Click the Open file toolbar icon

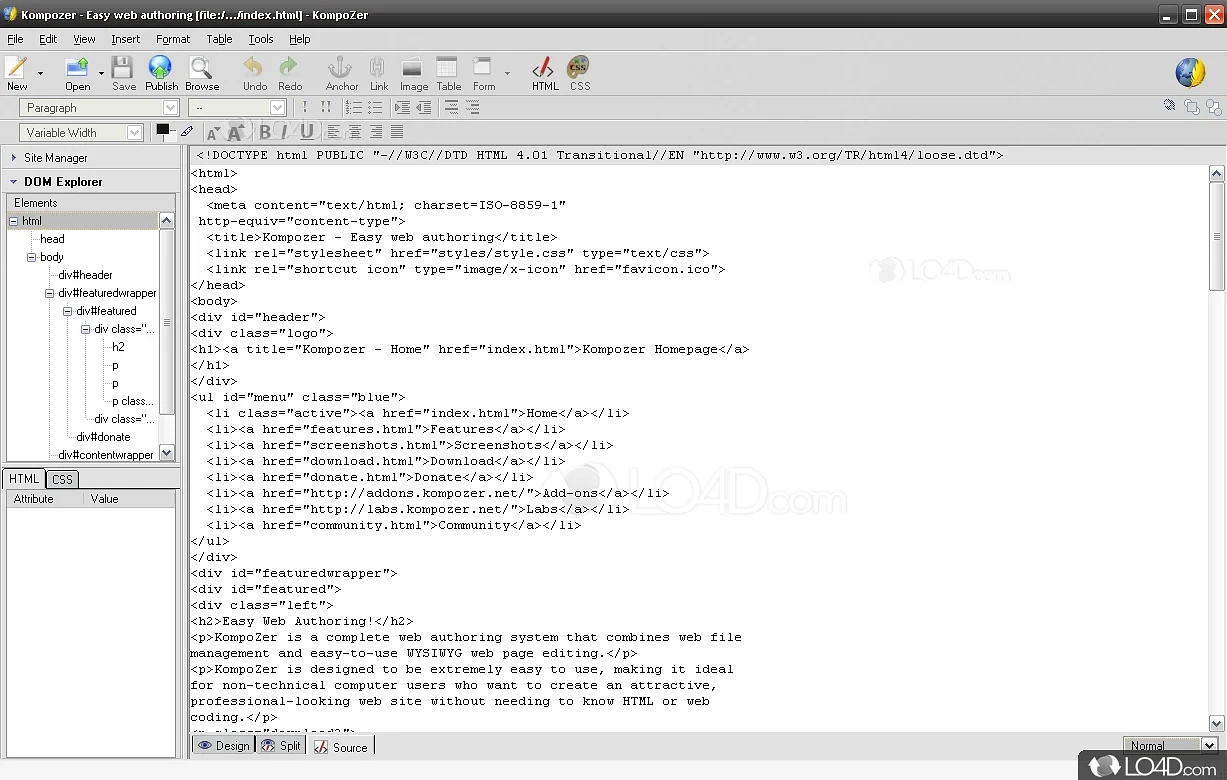tap(77, 73)
